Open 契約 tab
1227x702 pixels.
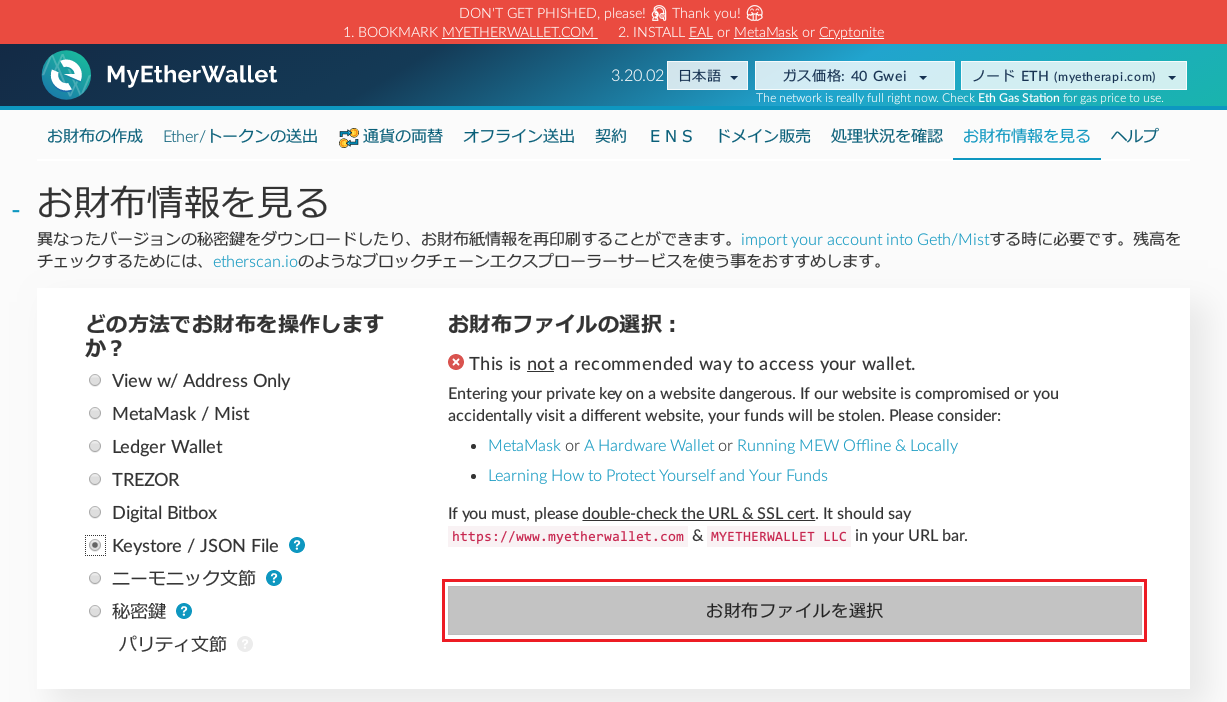pos(611,136)
